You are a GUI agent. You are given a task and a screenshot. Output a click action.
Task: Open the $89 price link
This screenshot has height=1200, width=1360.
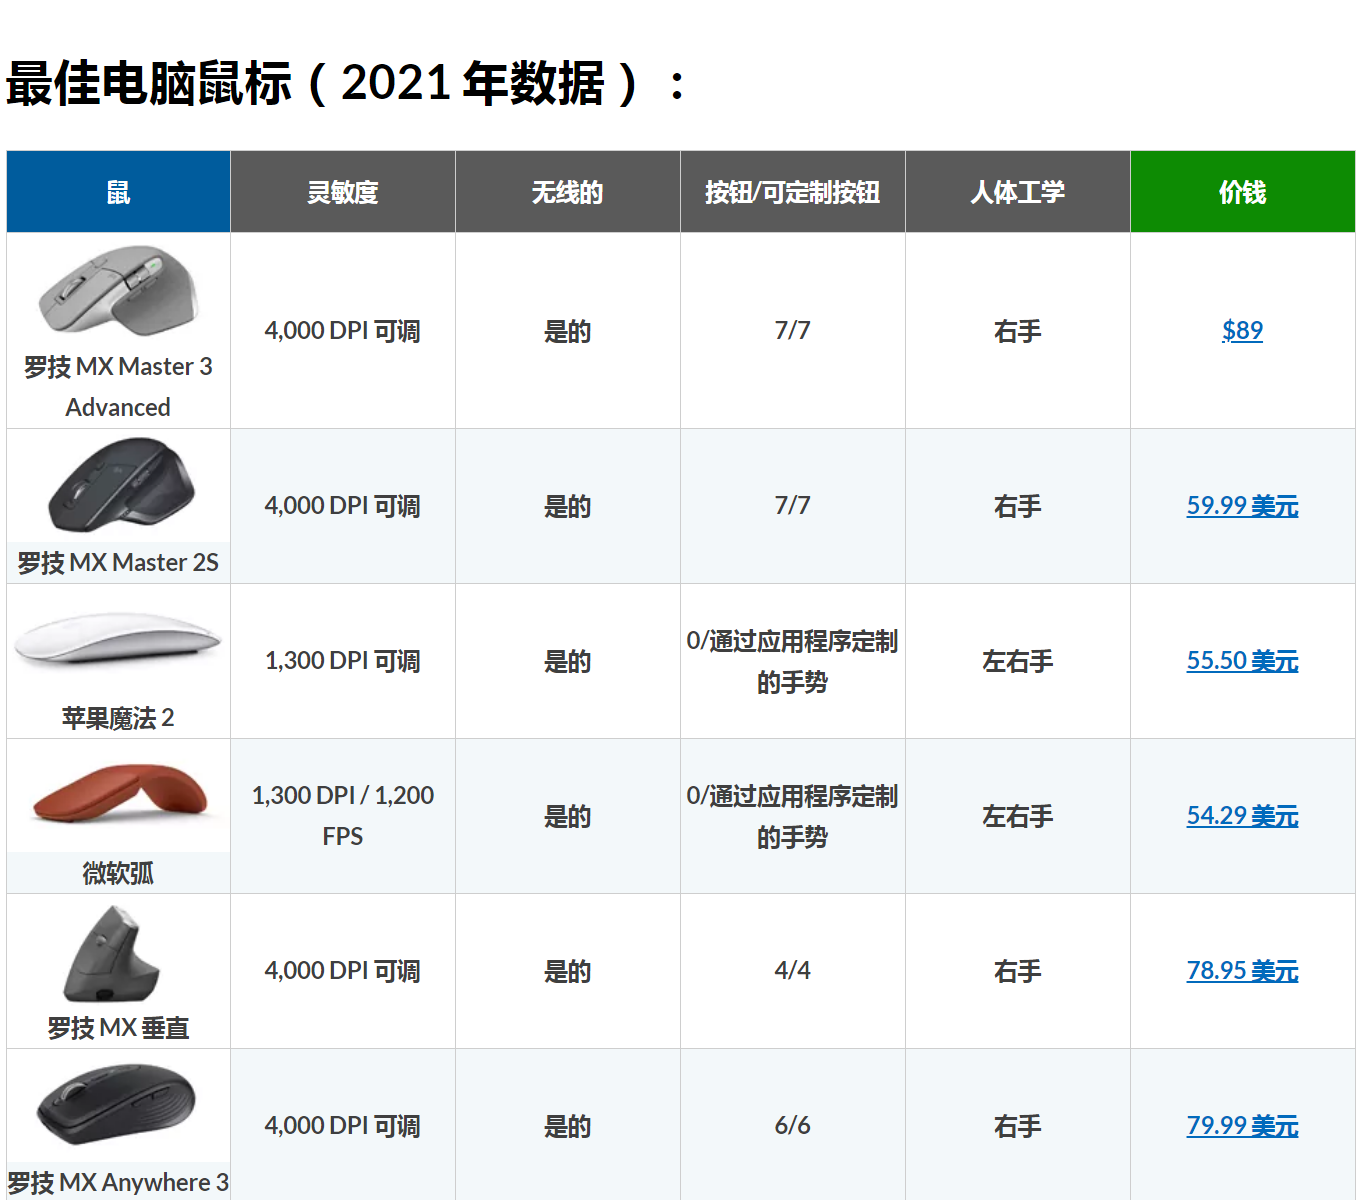[x=1242, y=330]
